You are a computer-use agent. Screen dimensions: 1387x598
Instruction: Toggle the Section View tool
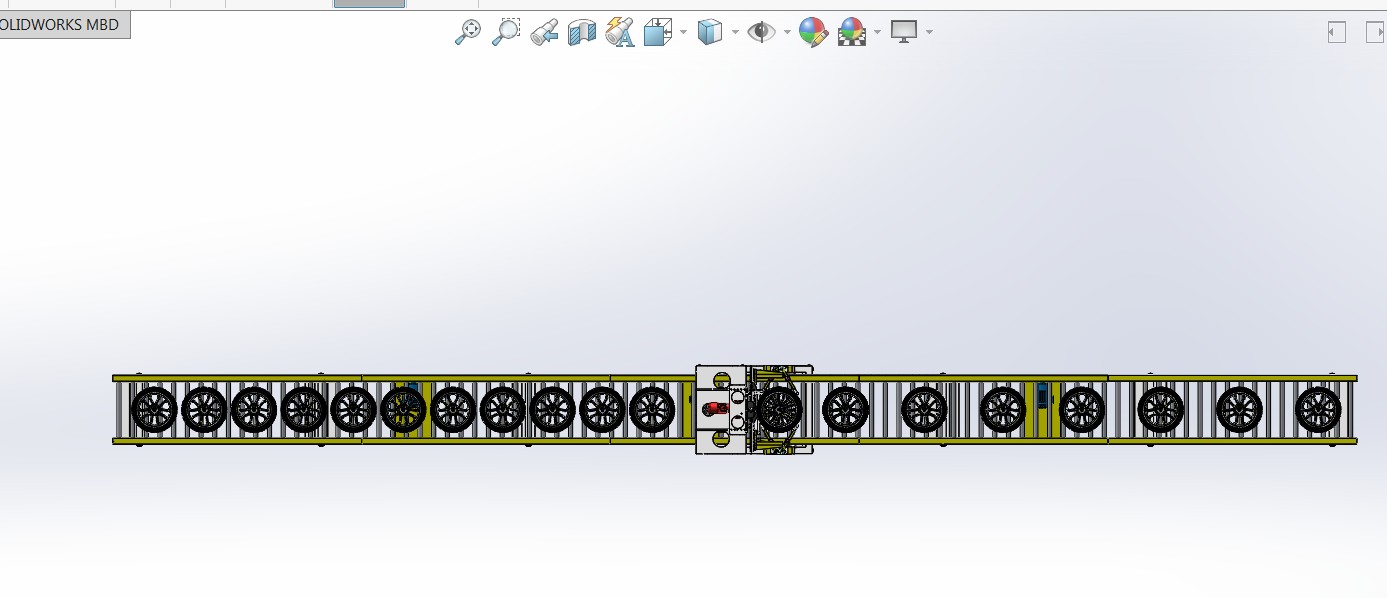[x=582, y=32]
